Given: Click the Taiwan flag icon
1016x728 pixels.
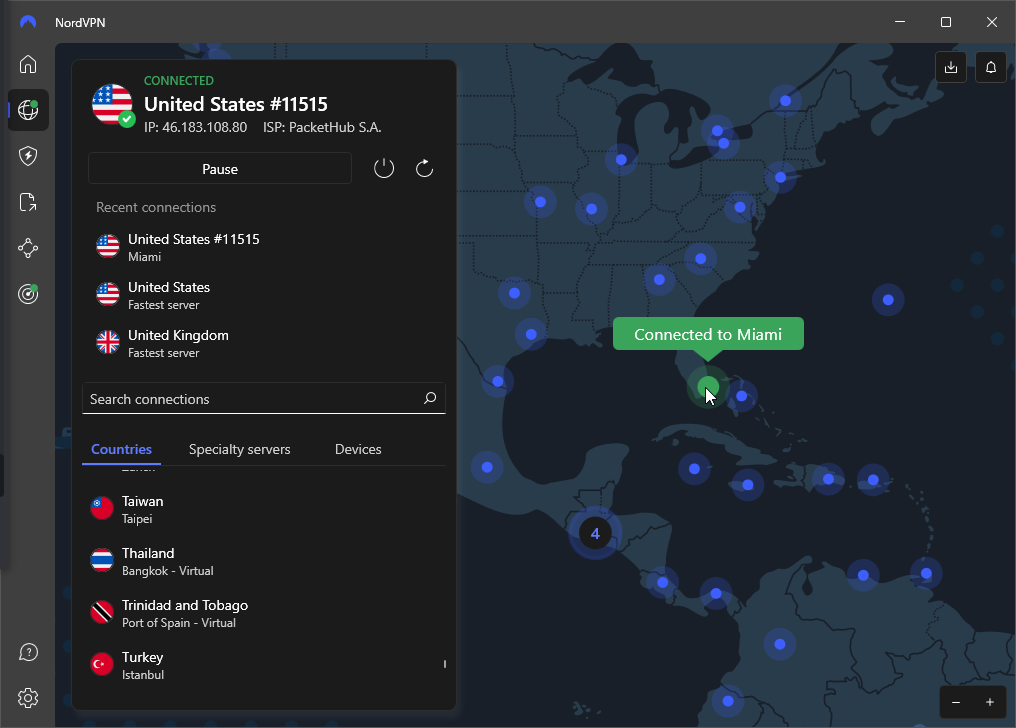Looking at the screenshot, I should coord(102,508).
